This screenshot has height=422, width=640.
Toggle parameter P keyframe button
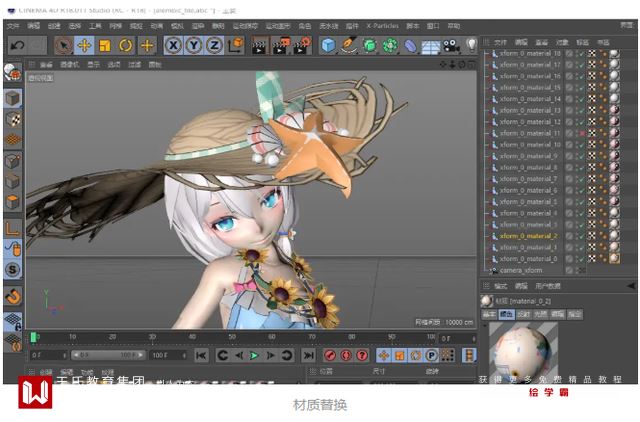click(431, 355)
